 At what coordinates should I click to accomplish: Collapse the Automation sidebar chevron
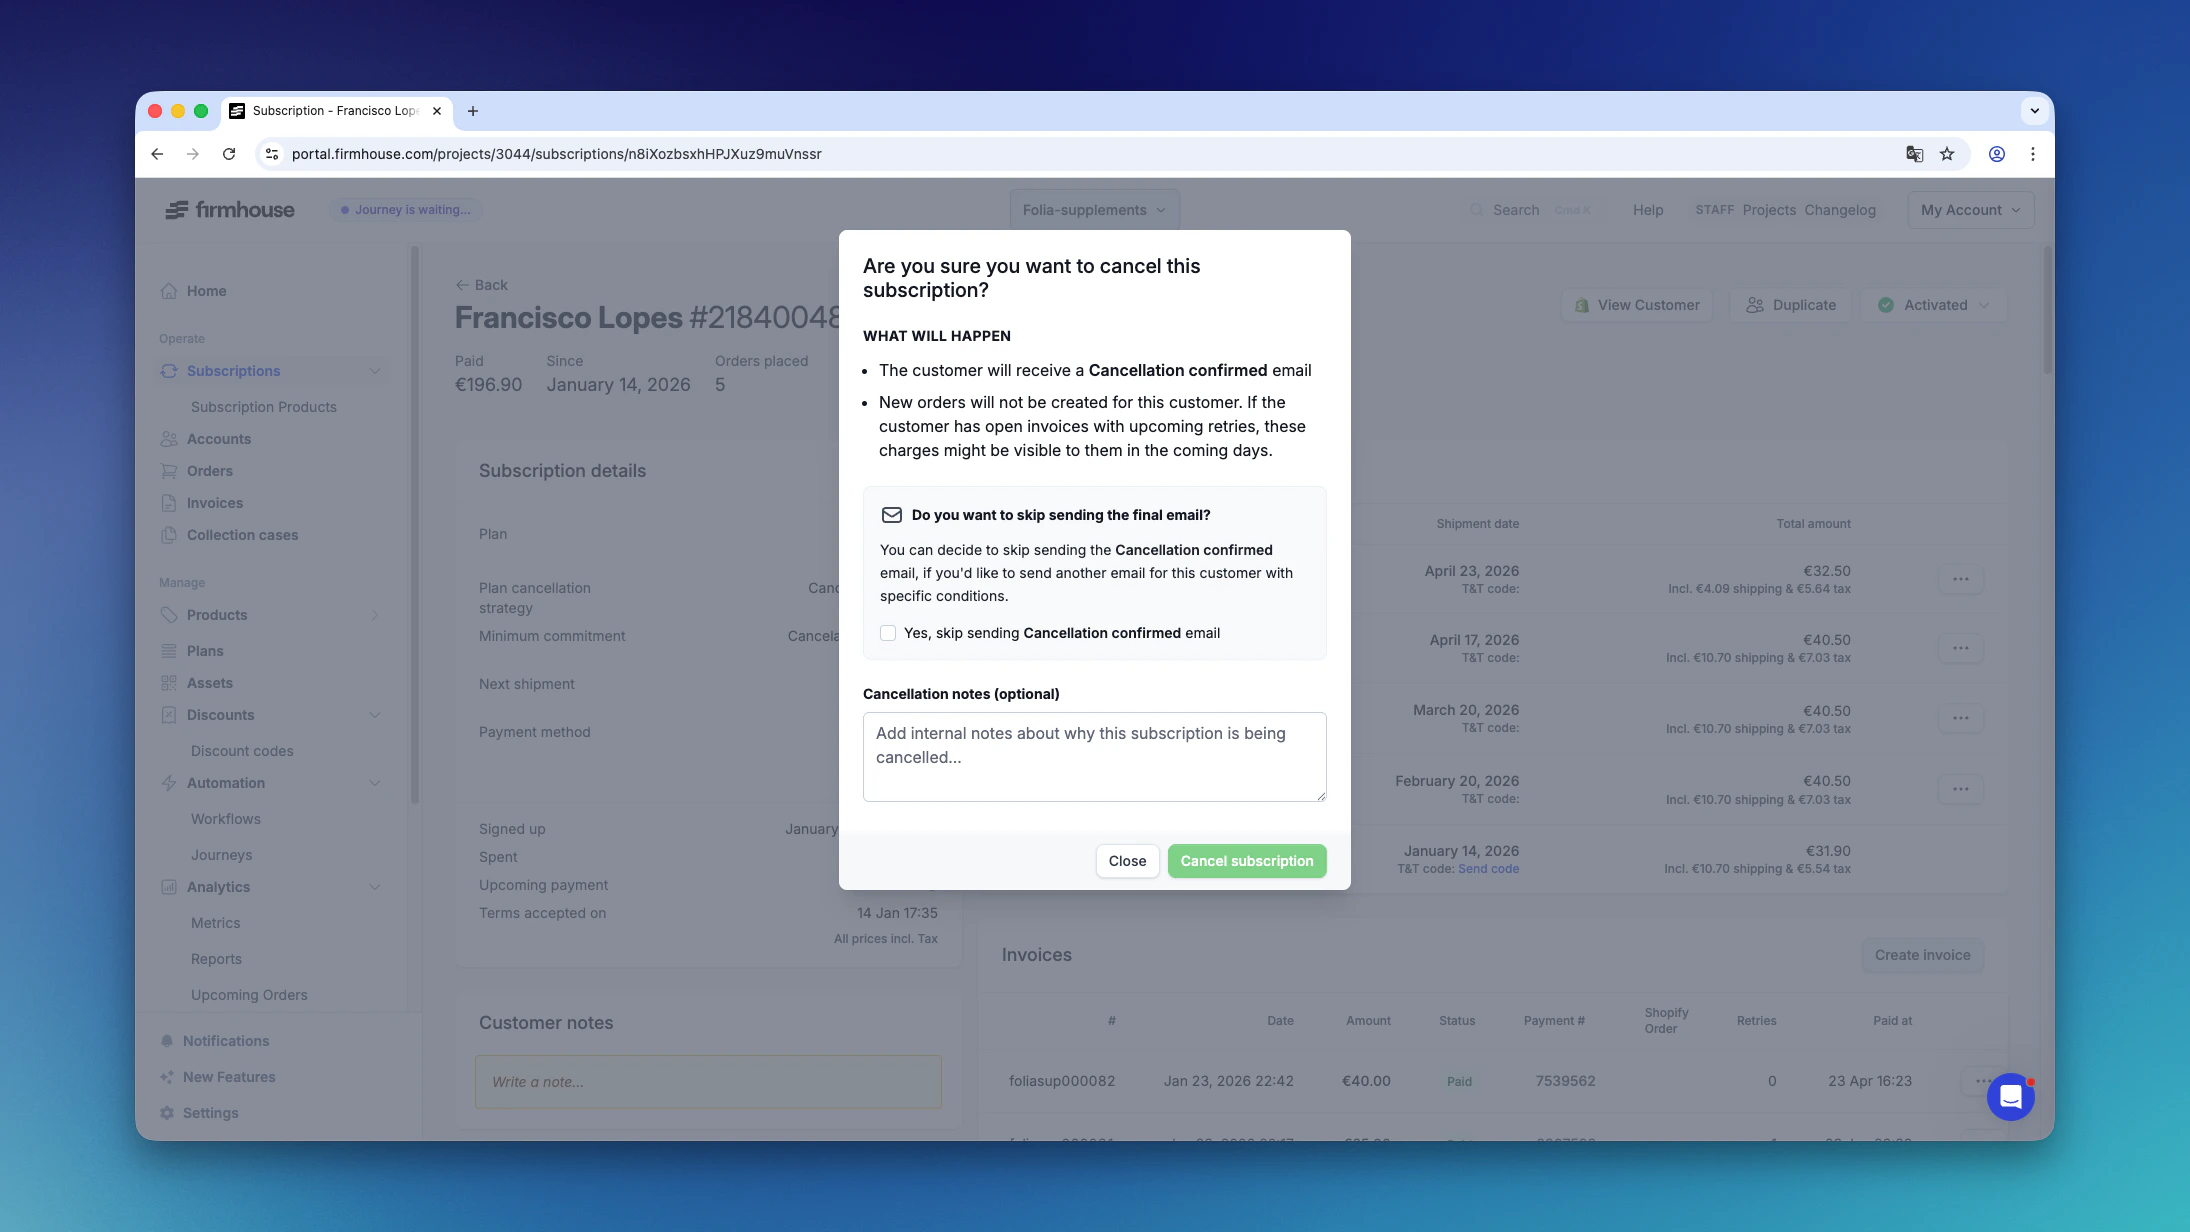click(x=375, y=783)
